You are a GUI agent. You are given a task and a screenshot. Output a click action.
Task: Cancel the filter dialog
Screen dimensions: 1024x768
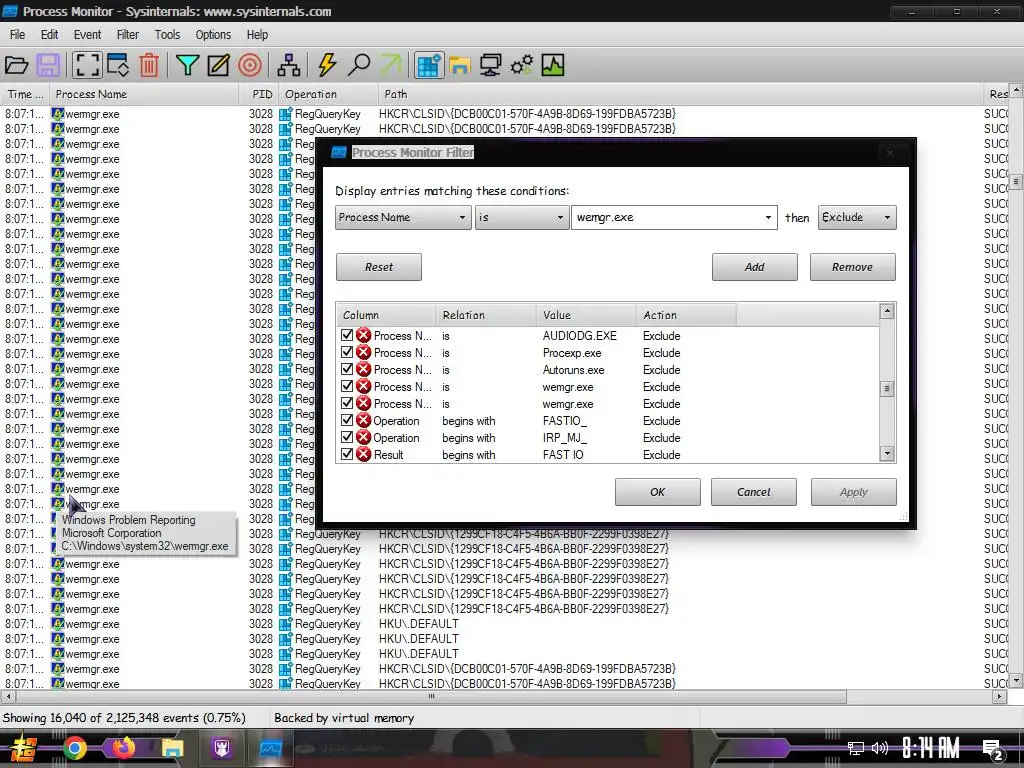[754, 492]
